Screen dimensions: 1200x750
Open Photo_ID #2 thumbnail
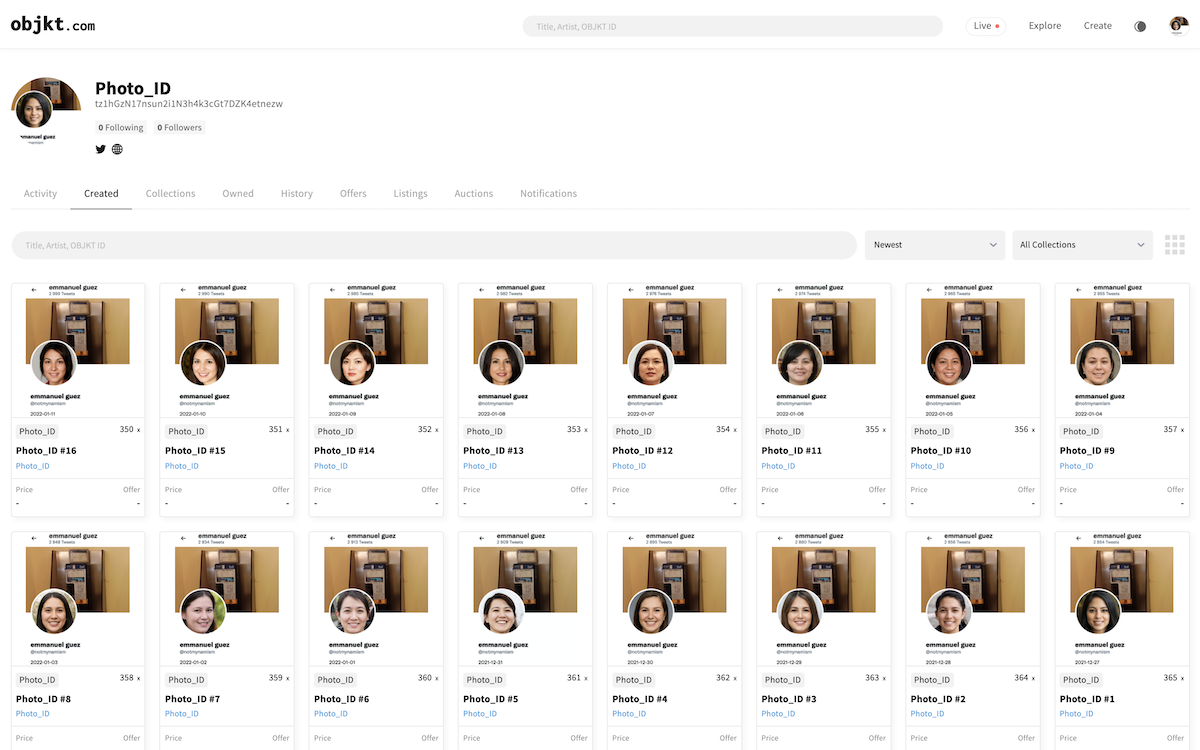tap(973, 599)
